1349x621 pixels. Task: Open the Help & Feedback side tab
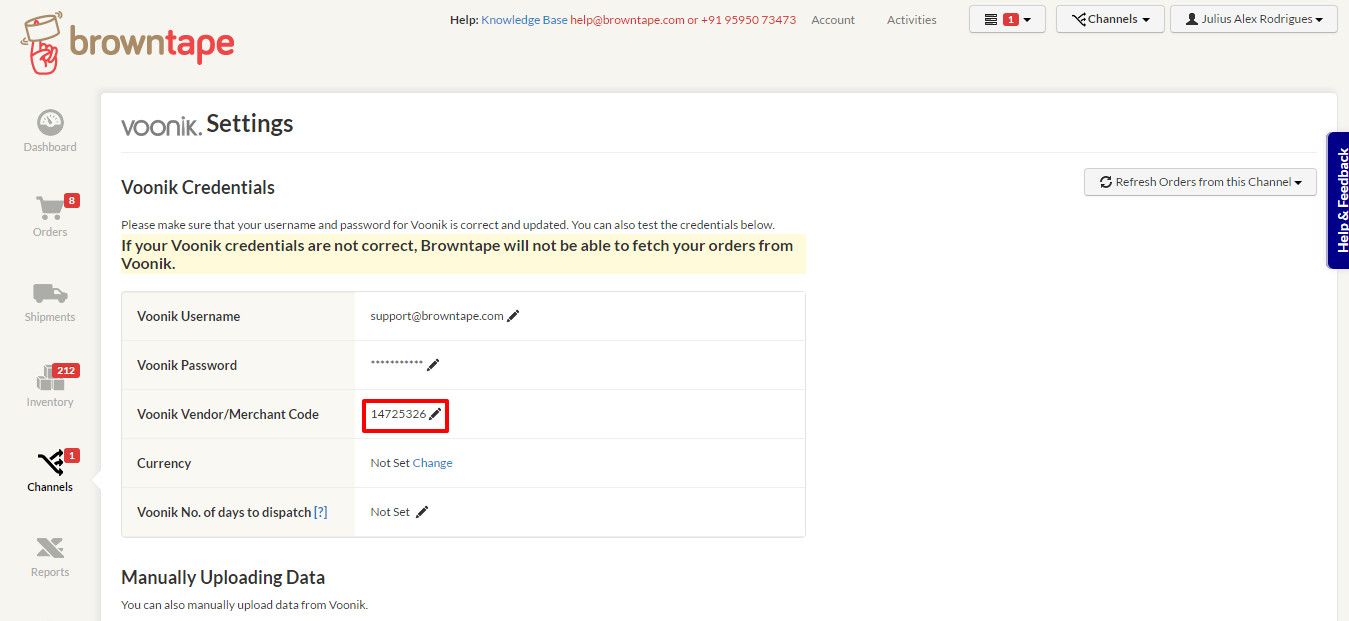(1338, 200)
